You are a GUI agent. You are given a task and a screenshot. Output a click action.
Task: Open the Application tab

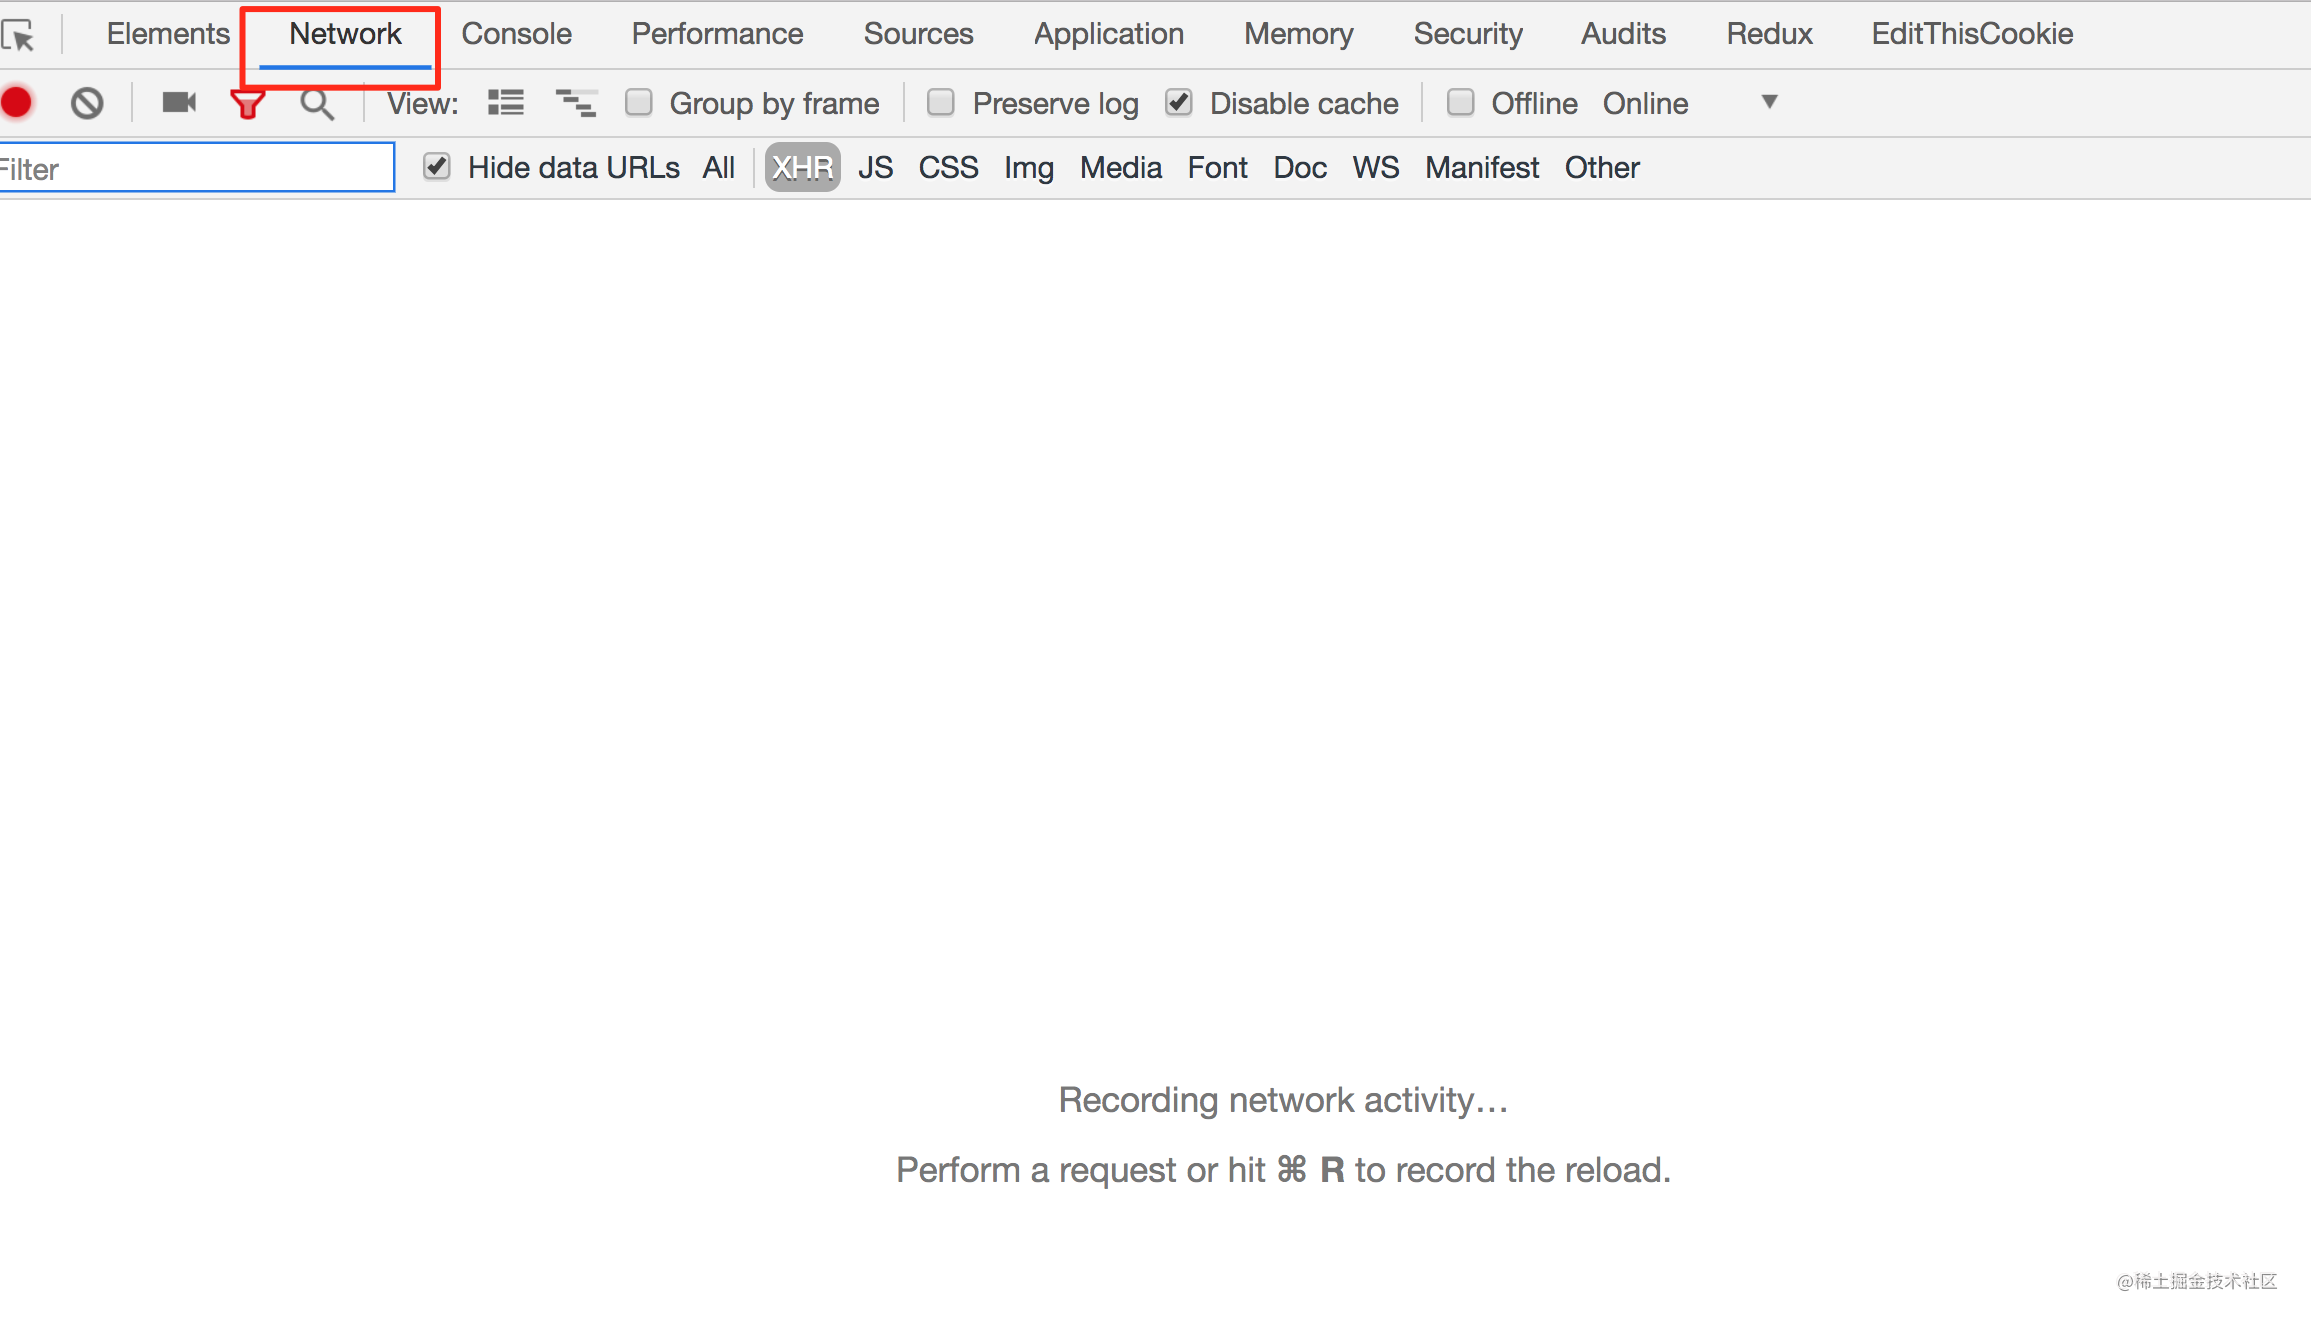pos(1108,34)
